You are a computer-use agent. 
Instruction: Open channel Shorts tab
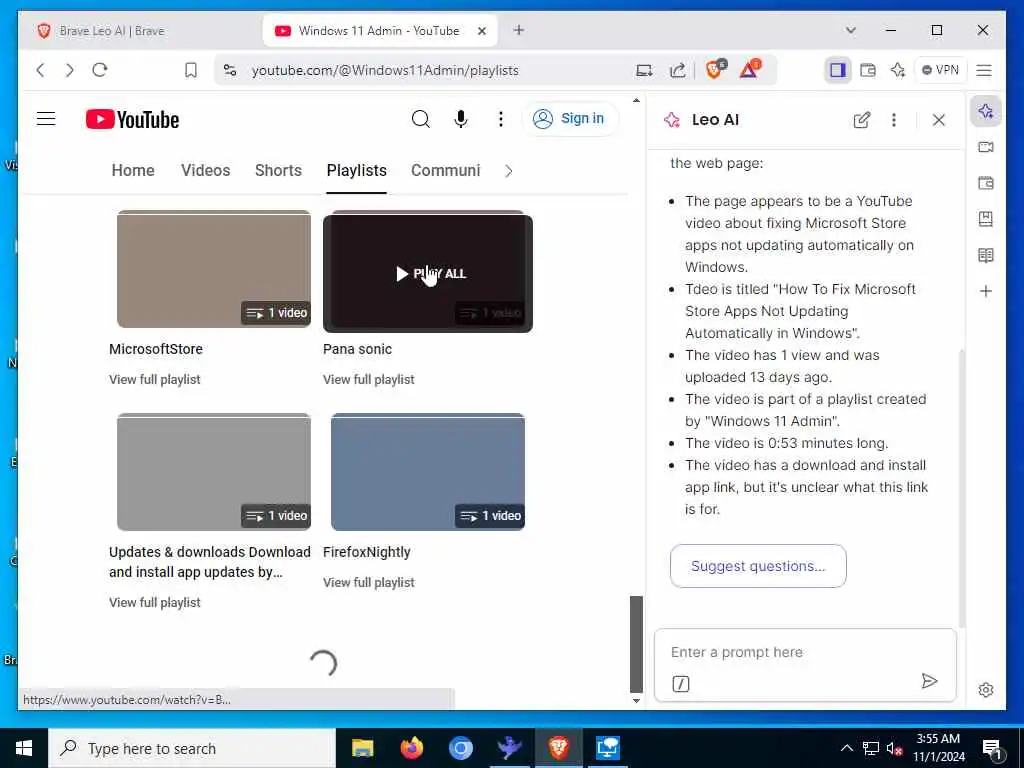coord(278,170)
